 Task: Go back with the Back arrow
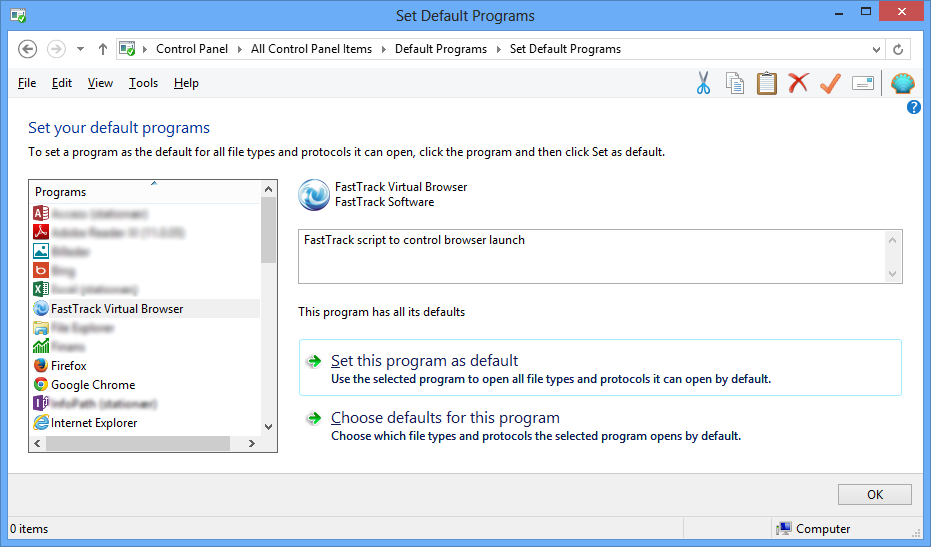(x=27, y=49)
